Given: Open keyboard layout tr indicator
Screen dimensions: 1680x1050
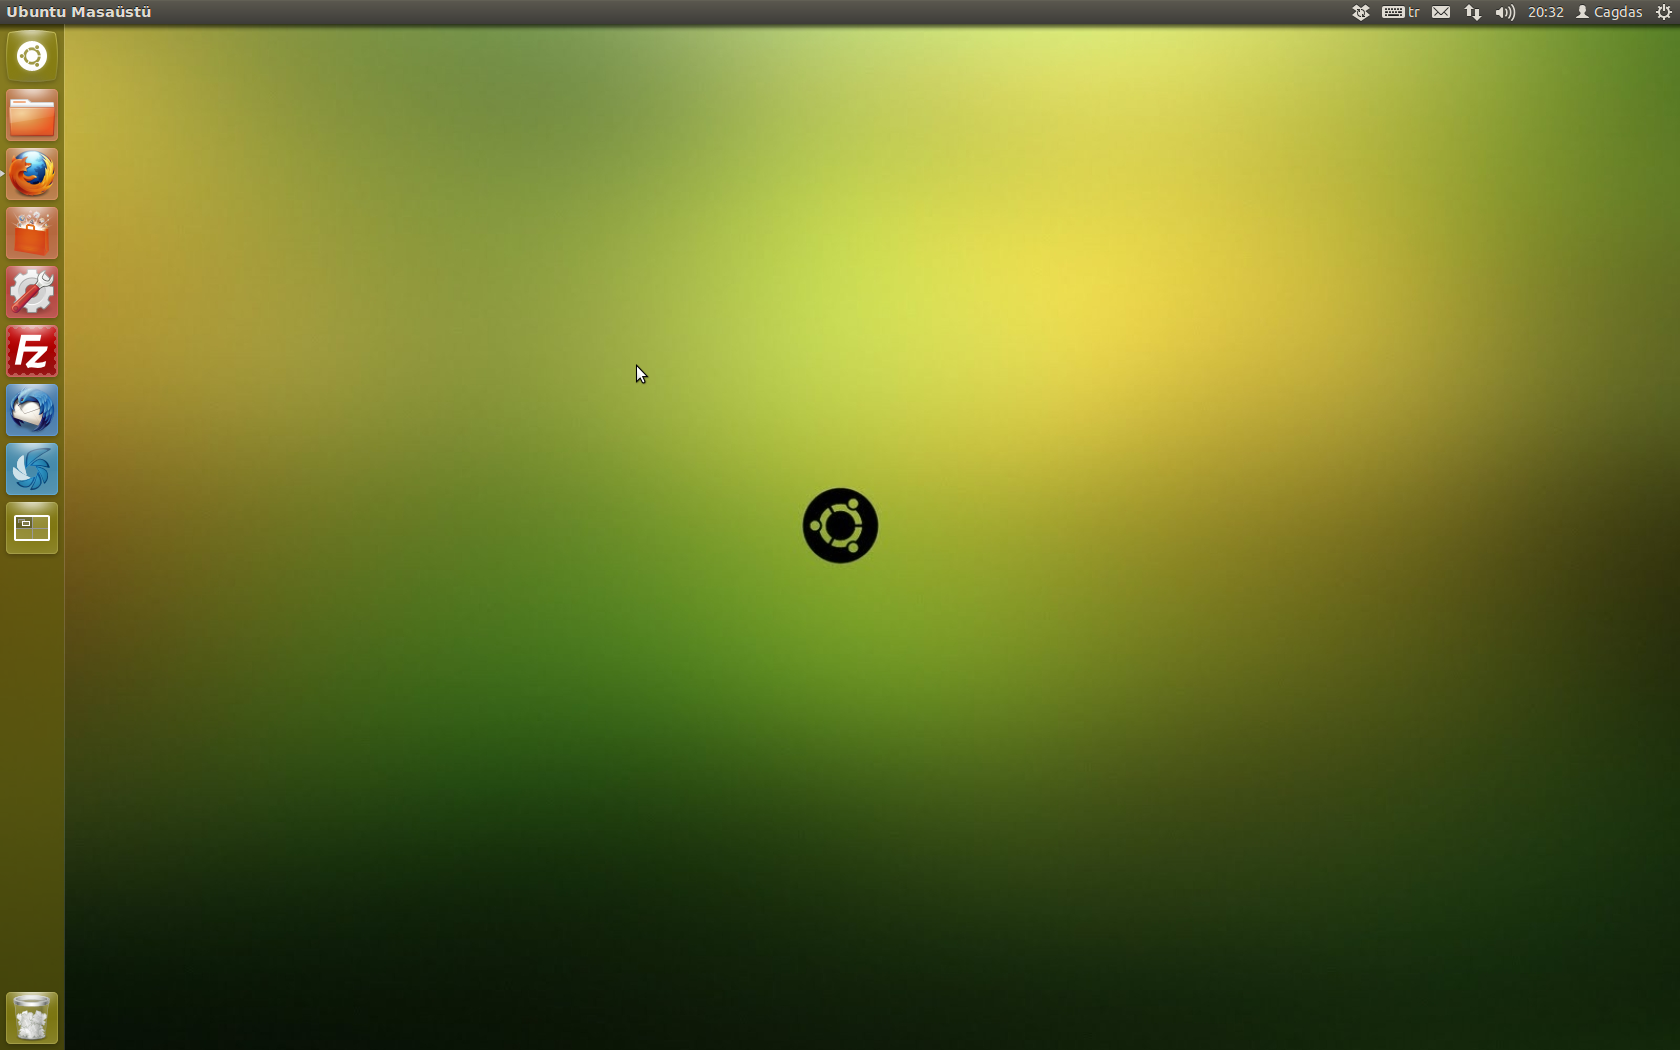Looking at the screenshot, I should (1401, 12).
